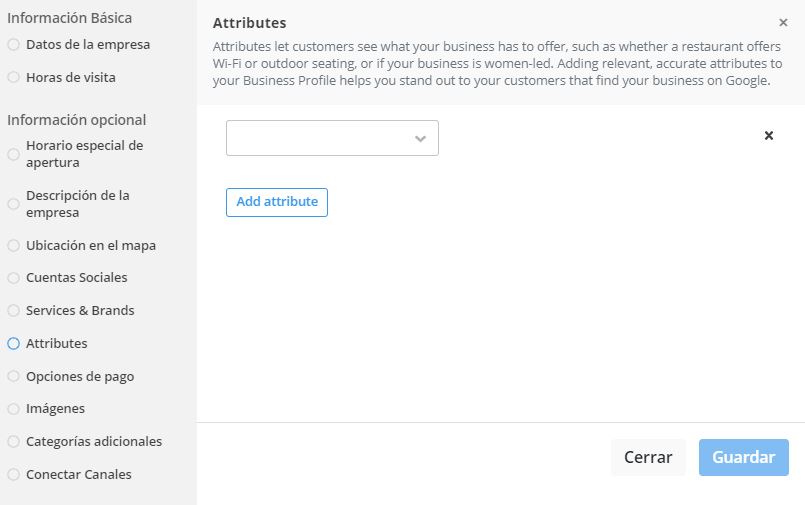Go to Horas de visita section
Viewport: 805px width, 505px height.
click(71, 77)
